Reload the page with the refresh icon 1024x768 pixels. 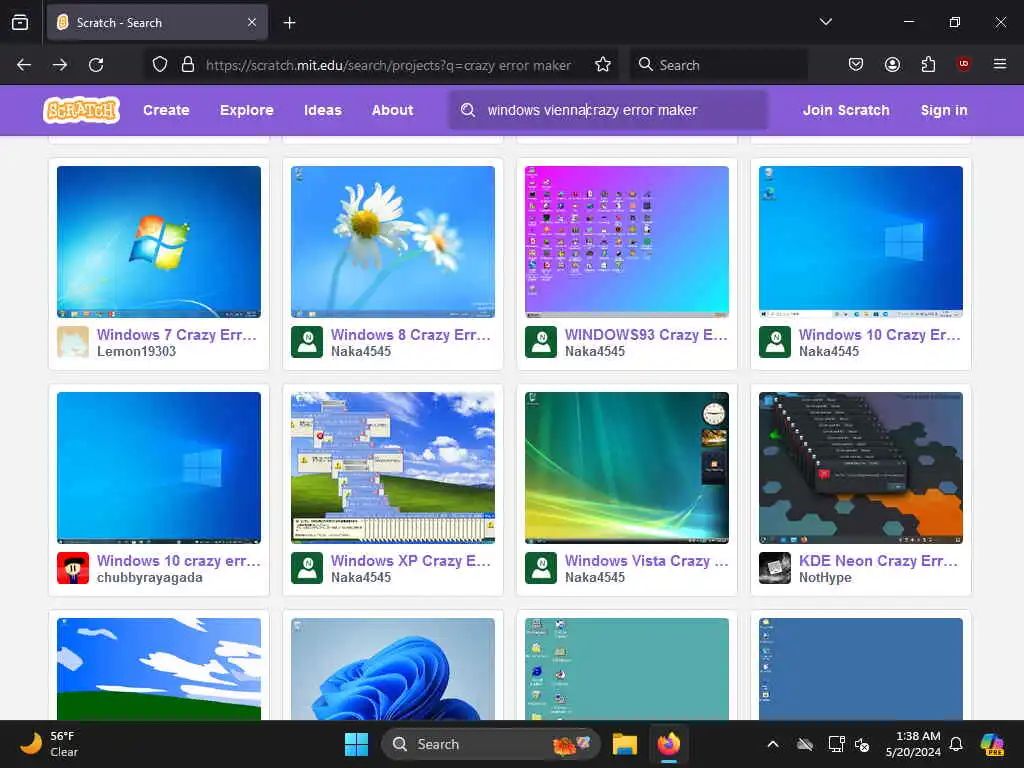pos(96,65)
